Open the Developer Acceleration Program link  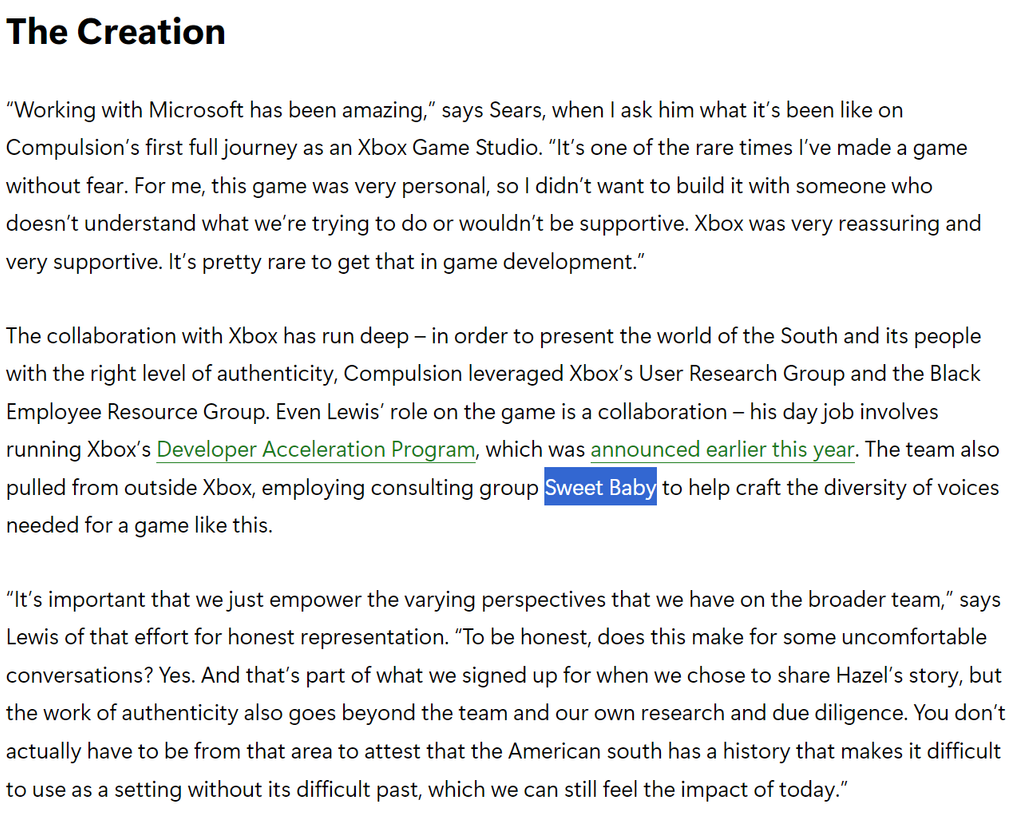315,450
